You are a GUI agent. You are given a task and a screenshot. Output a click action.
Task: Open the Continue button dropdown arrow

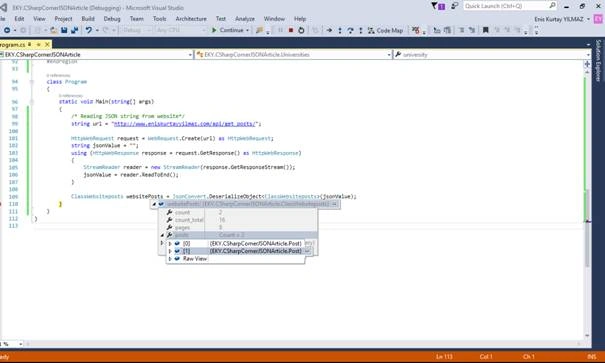pos(247,30)
